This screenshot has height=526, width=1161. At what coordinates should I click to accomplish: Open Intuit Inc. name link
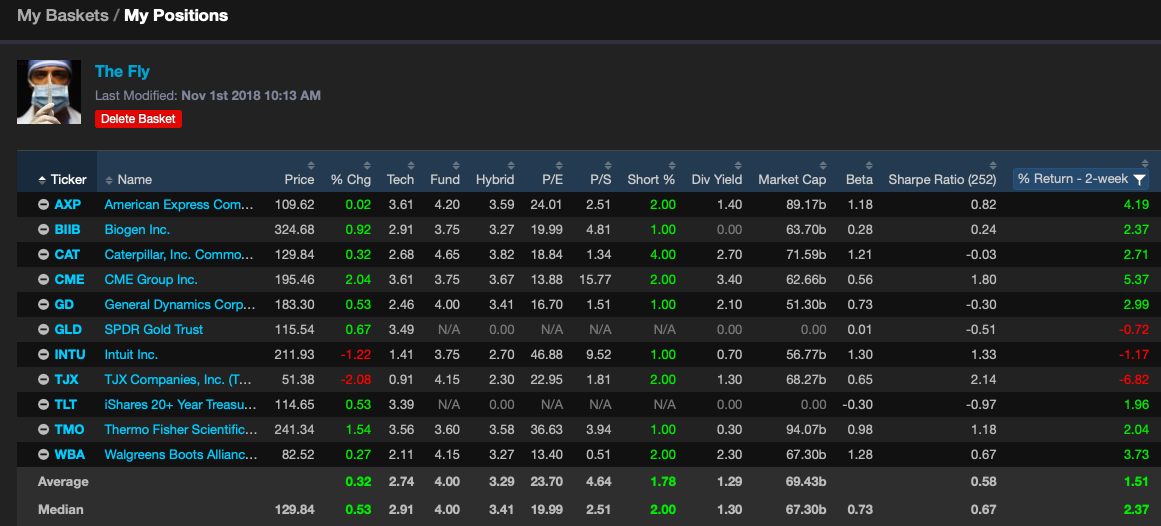131,355
